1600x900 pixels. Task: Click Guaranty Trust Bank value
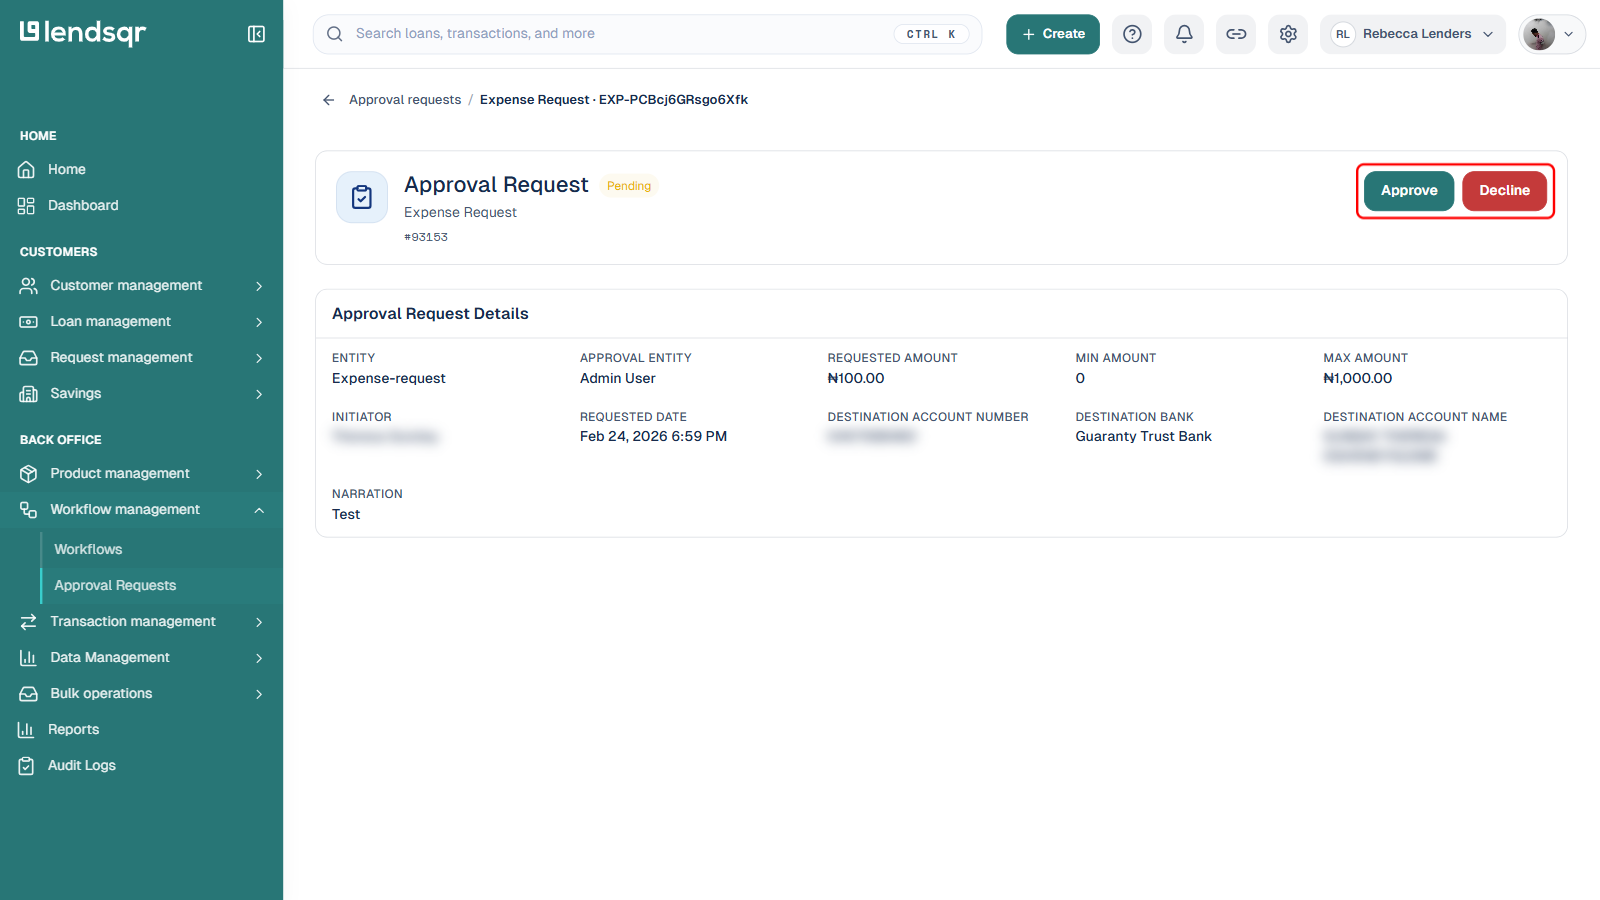pos(1143,437)
